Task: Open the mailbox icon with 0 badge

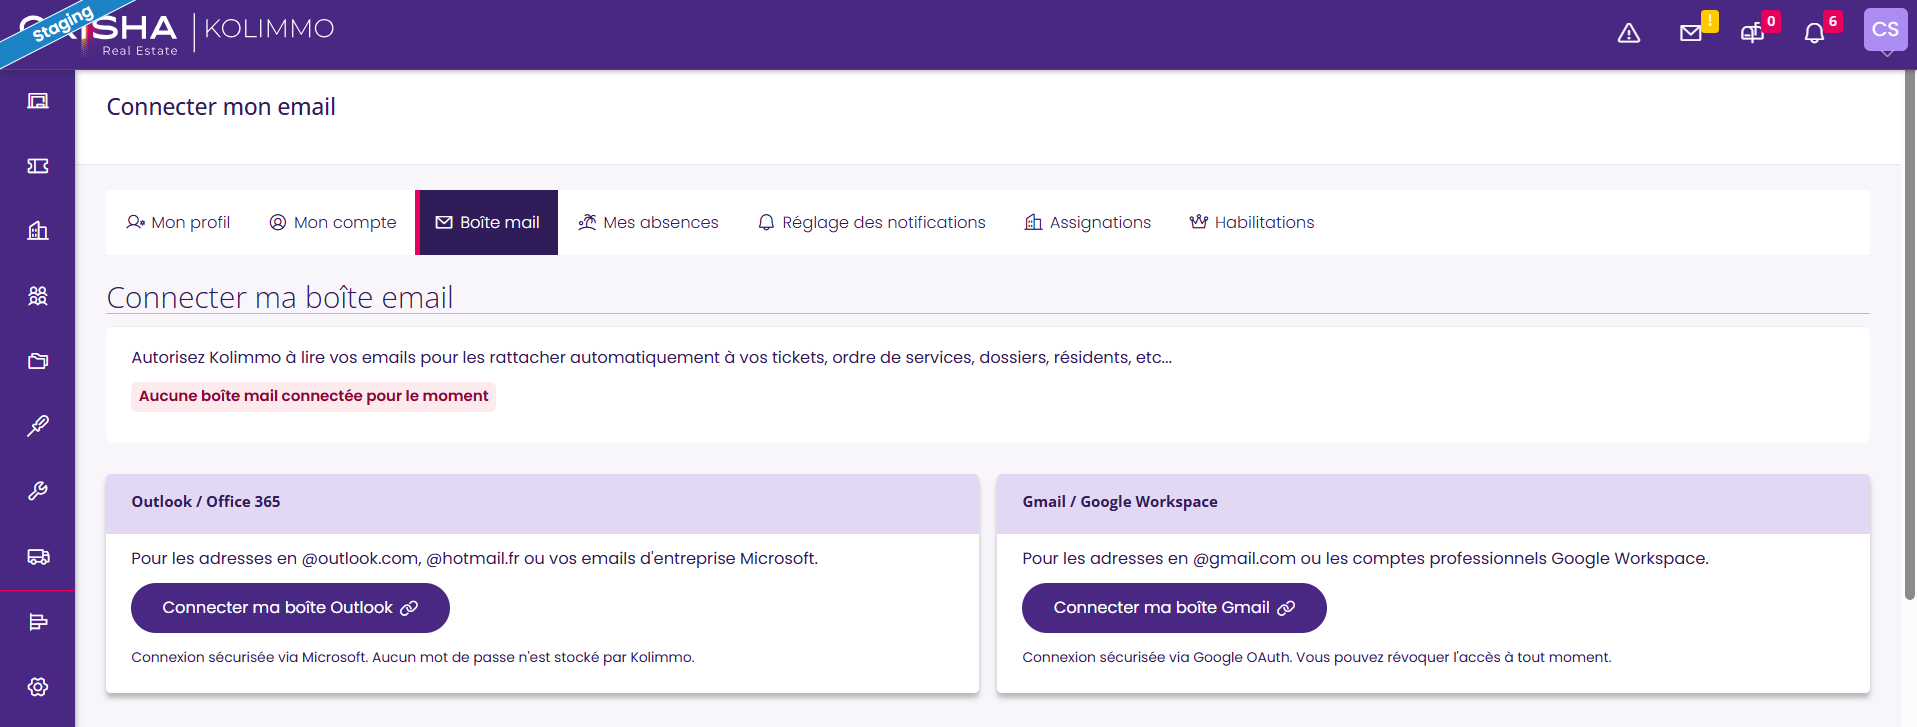Action: click(1753, 34)
